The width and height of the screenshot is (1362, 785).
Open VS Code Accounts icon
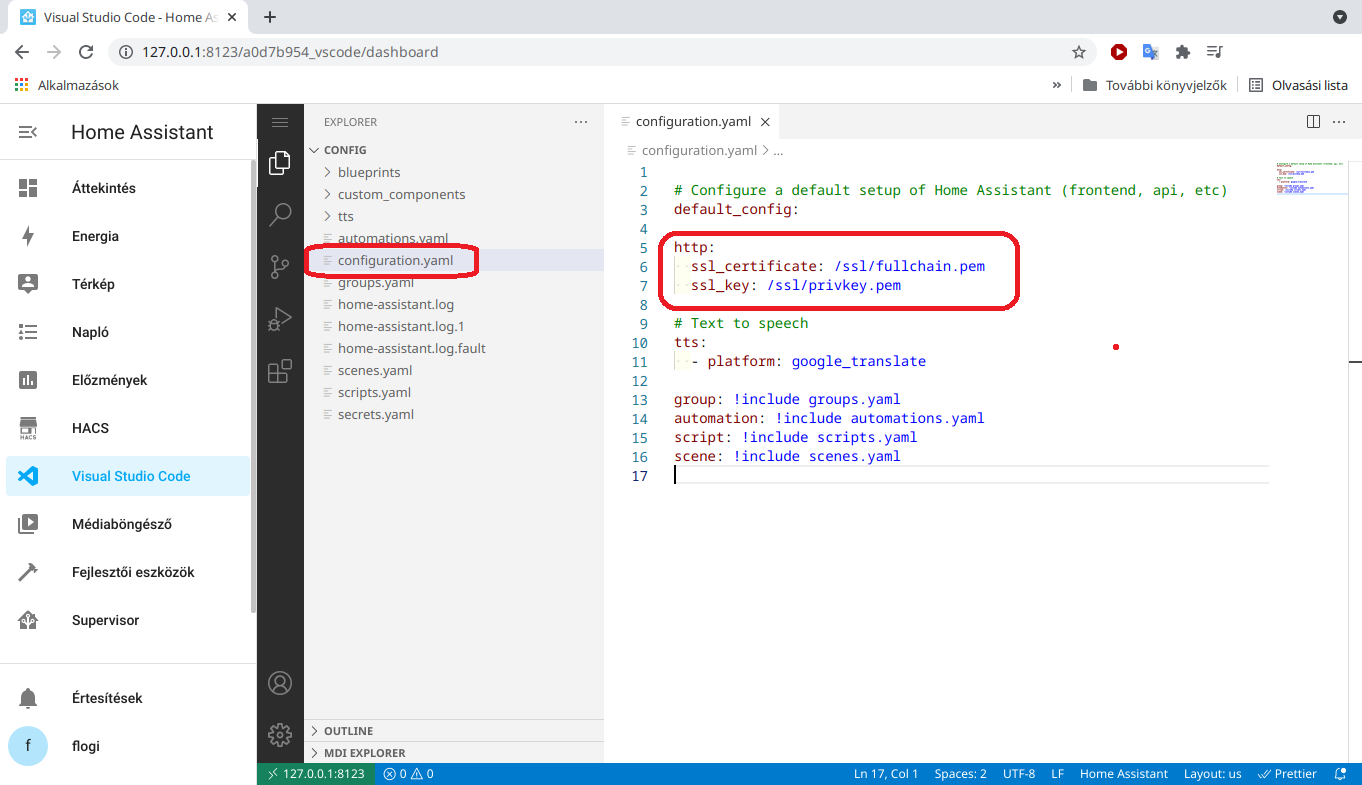[x=280, y=683]
